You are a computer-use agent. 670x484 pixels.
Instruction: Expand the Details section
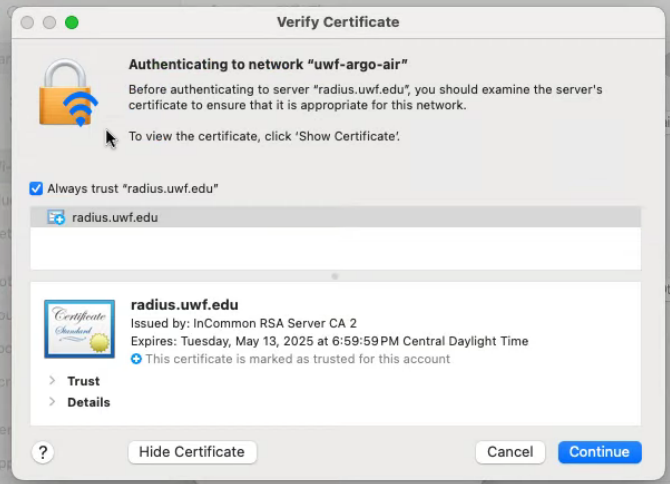pos(52,402)
